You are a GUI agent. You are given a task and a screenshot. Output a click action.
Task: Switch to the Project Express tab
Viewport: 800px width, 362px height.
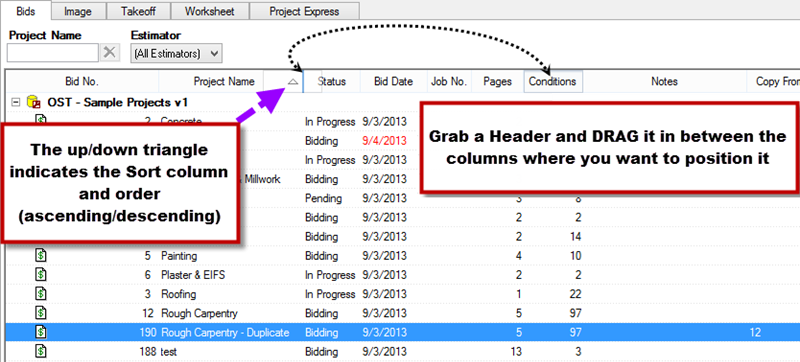pyautogui.click(x=304, y=11)
